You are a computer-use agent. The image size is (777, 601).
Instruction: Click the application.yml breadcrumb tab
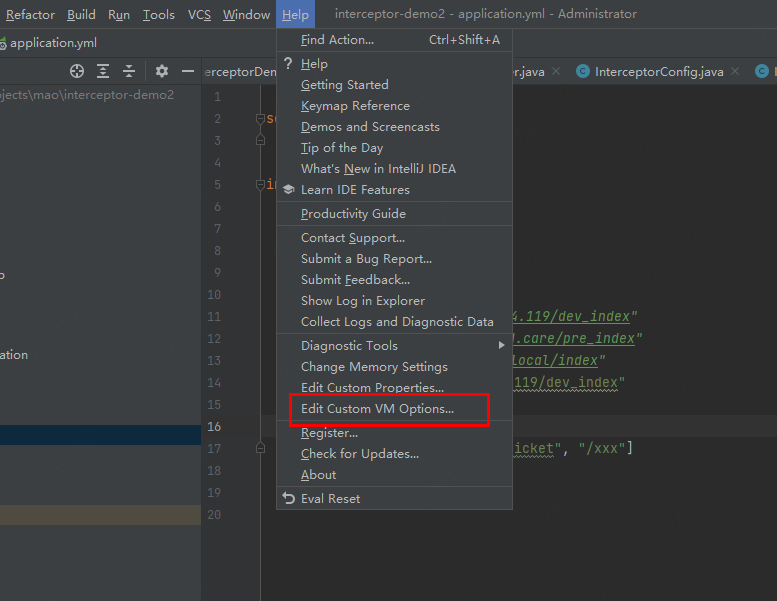(53, 43)
